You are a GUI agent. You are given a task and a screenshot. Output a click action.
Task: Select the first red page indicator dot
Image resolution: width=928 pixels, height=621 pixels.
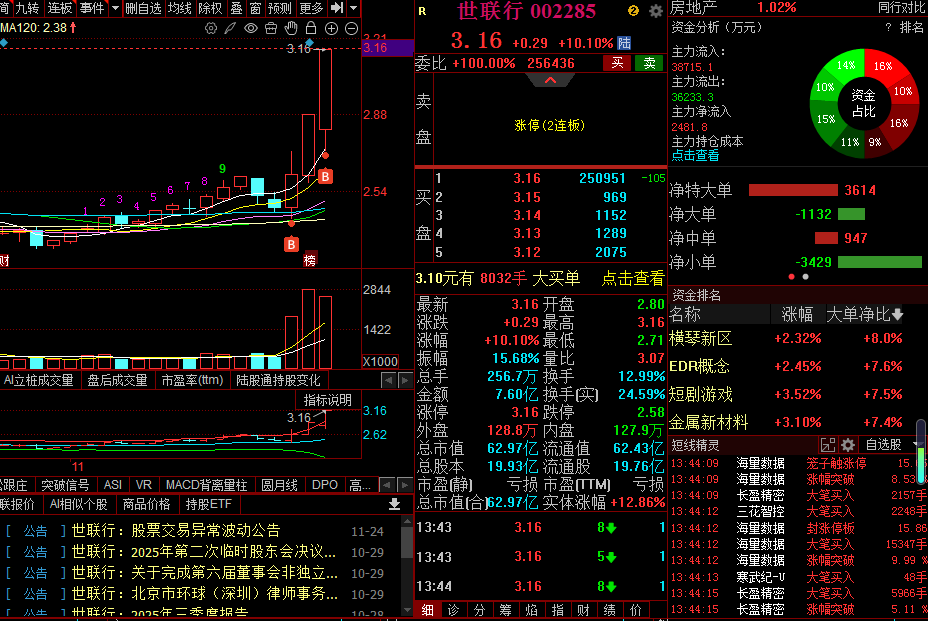[792, 276]
